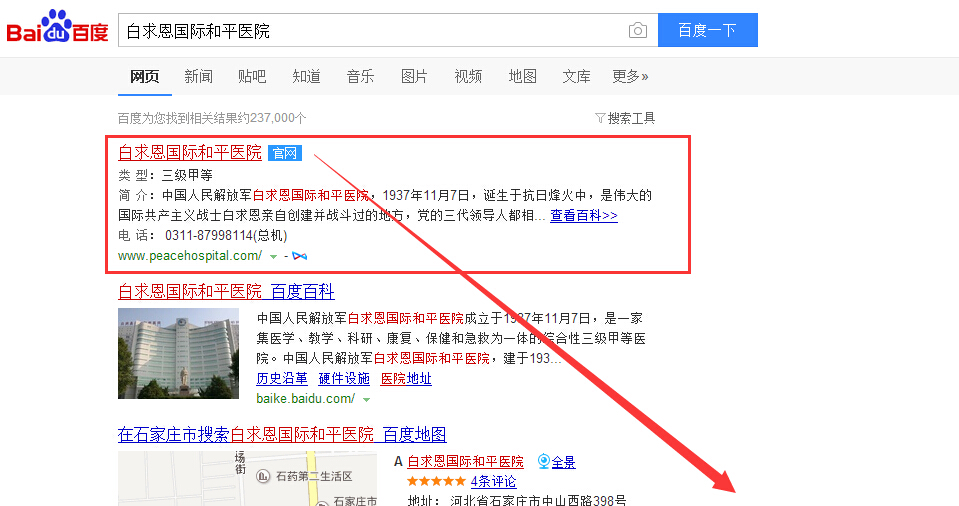Click the 医院地址 sublink

(406, 379)
